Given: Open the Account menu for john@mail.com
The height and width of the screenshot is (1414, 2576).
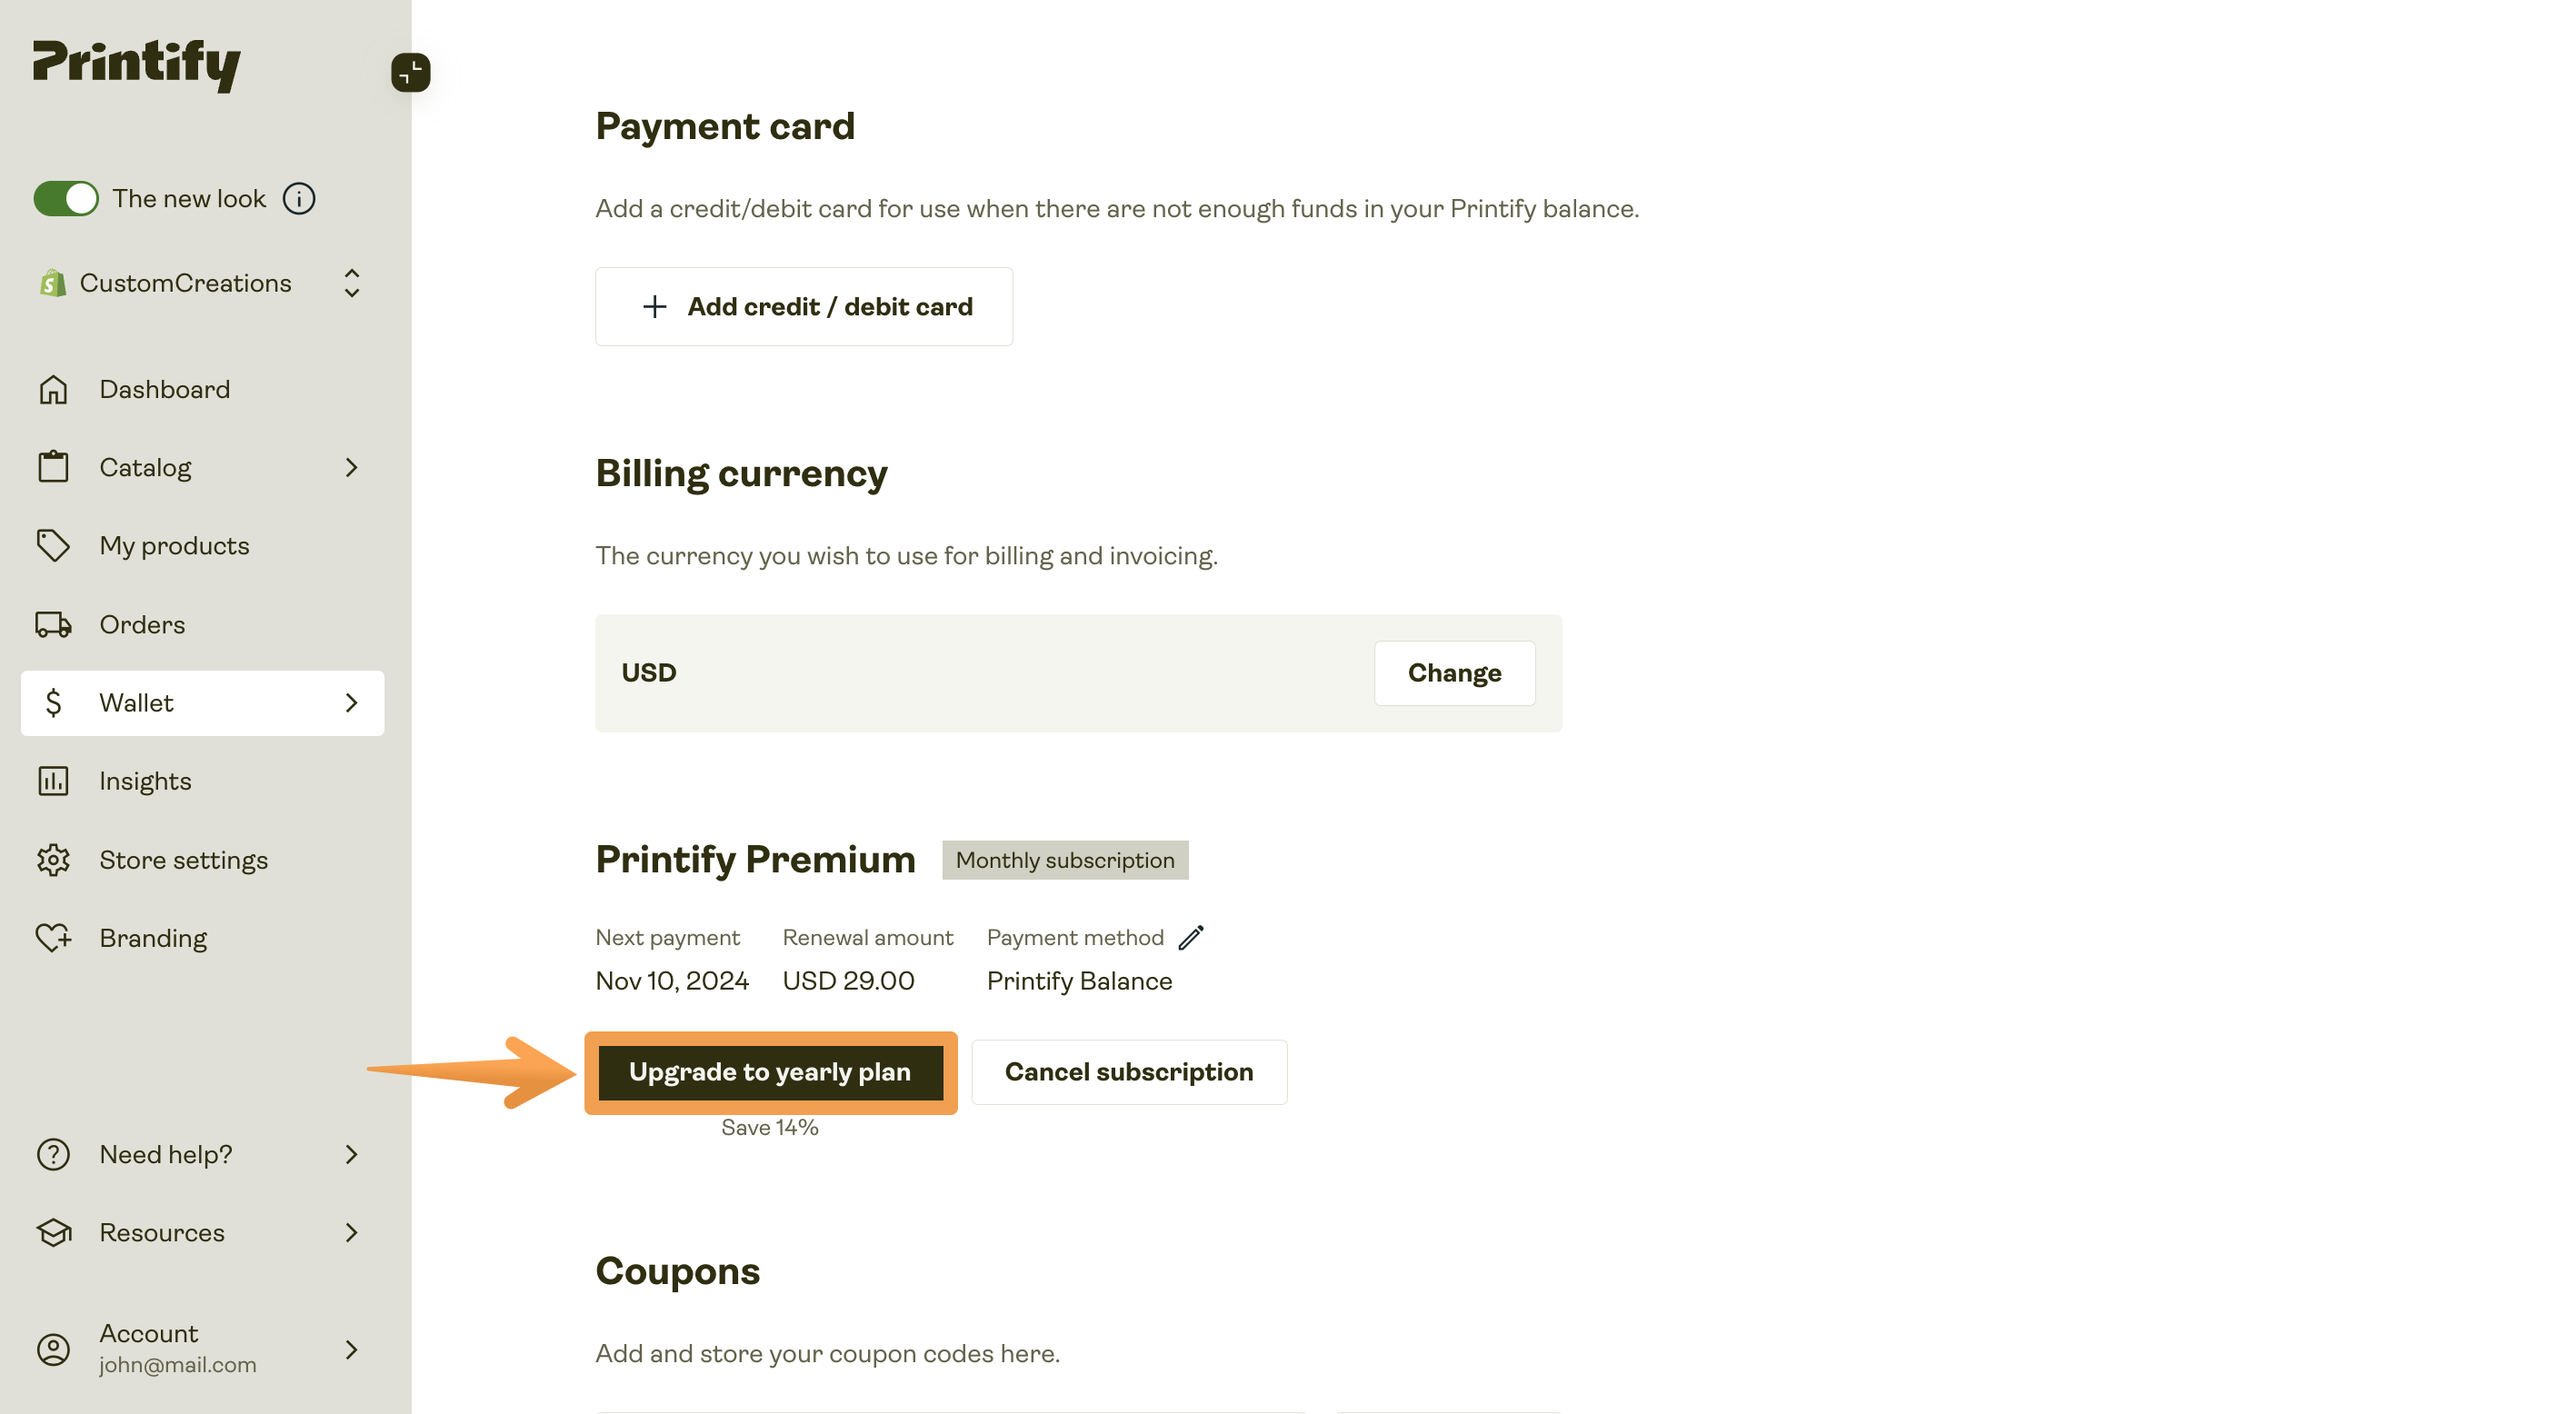Looking at the screenshot, I should [x=200, y=1349].
